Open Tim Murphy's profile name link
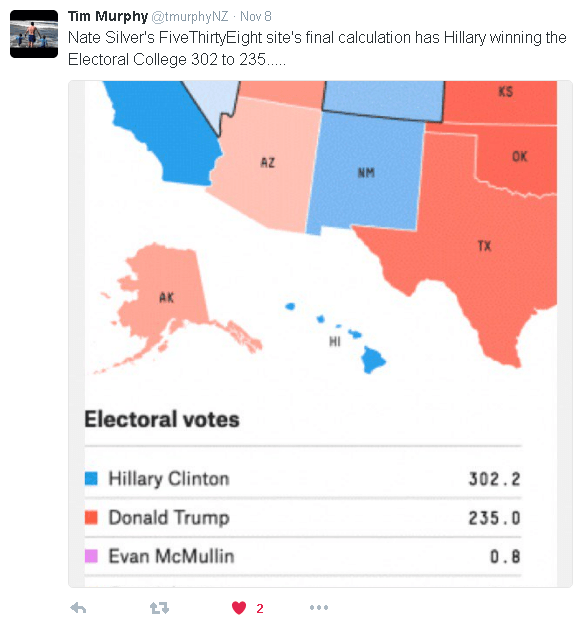This screenshot has height=620, width=583. click(x=108, y=16)
